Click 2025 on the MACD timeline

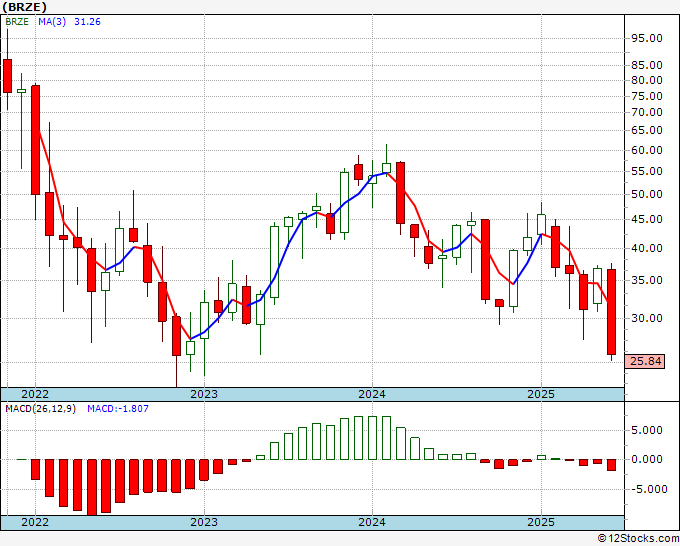coord(541,522)
